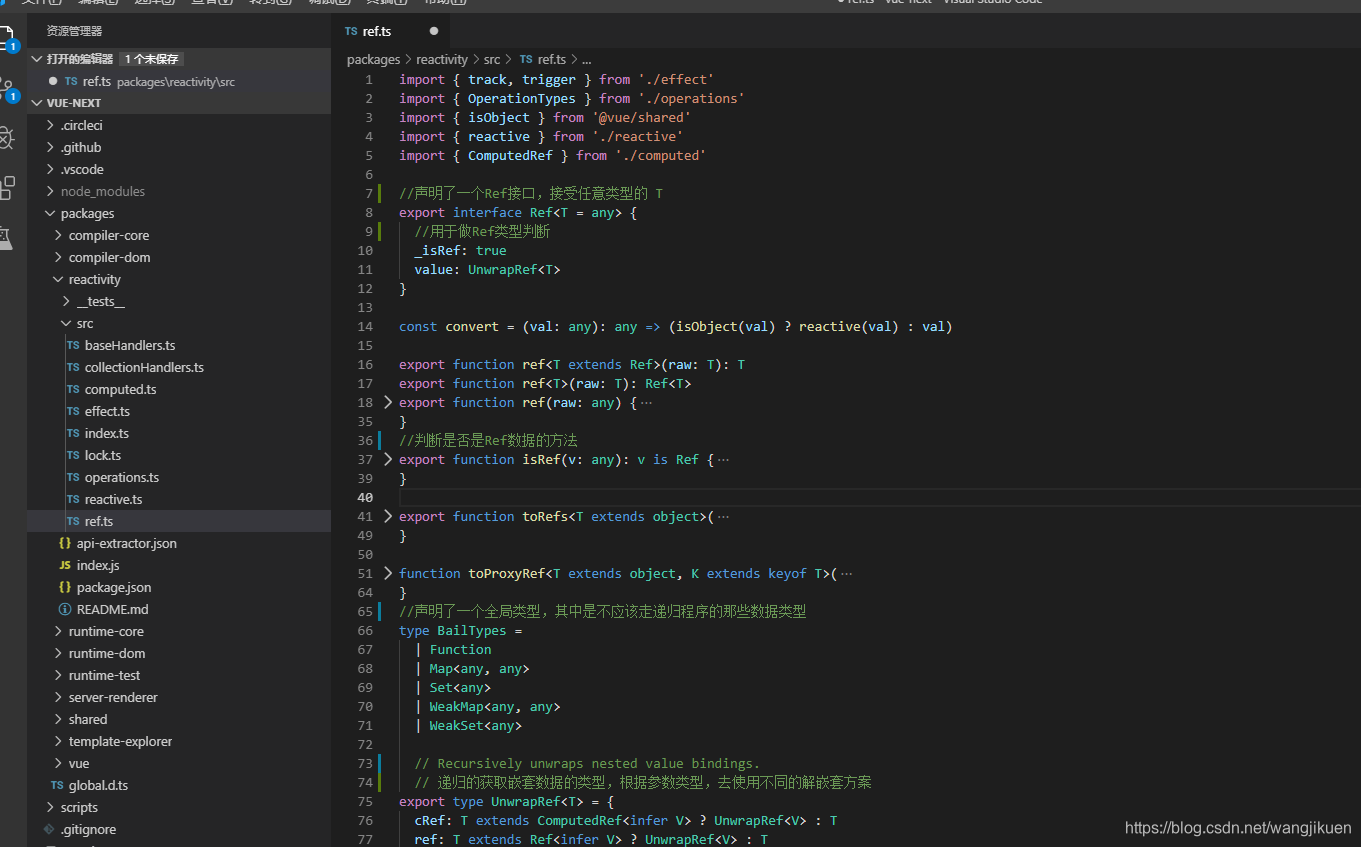This screenshot has height=847, width=1361.
Task: Click the braces icon of package.json
Action: (65, 587)
